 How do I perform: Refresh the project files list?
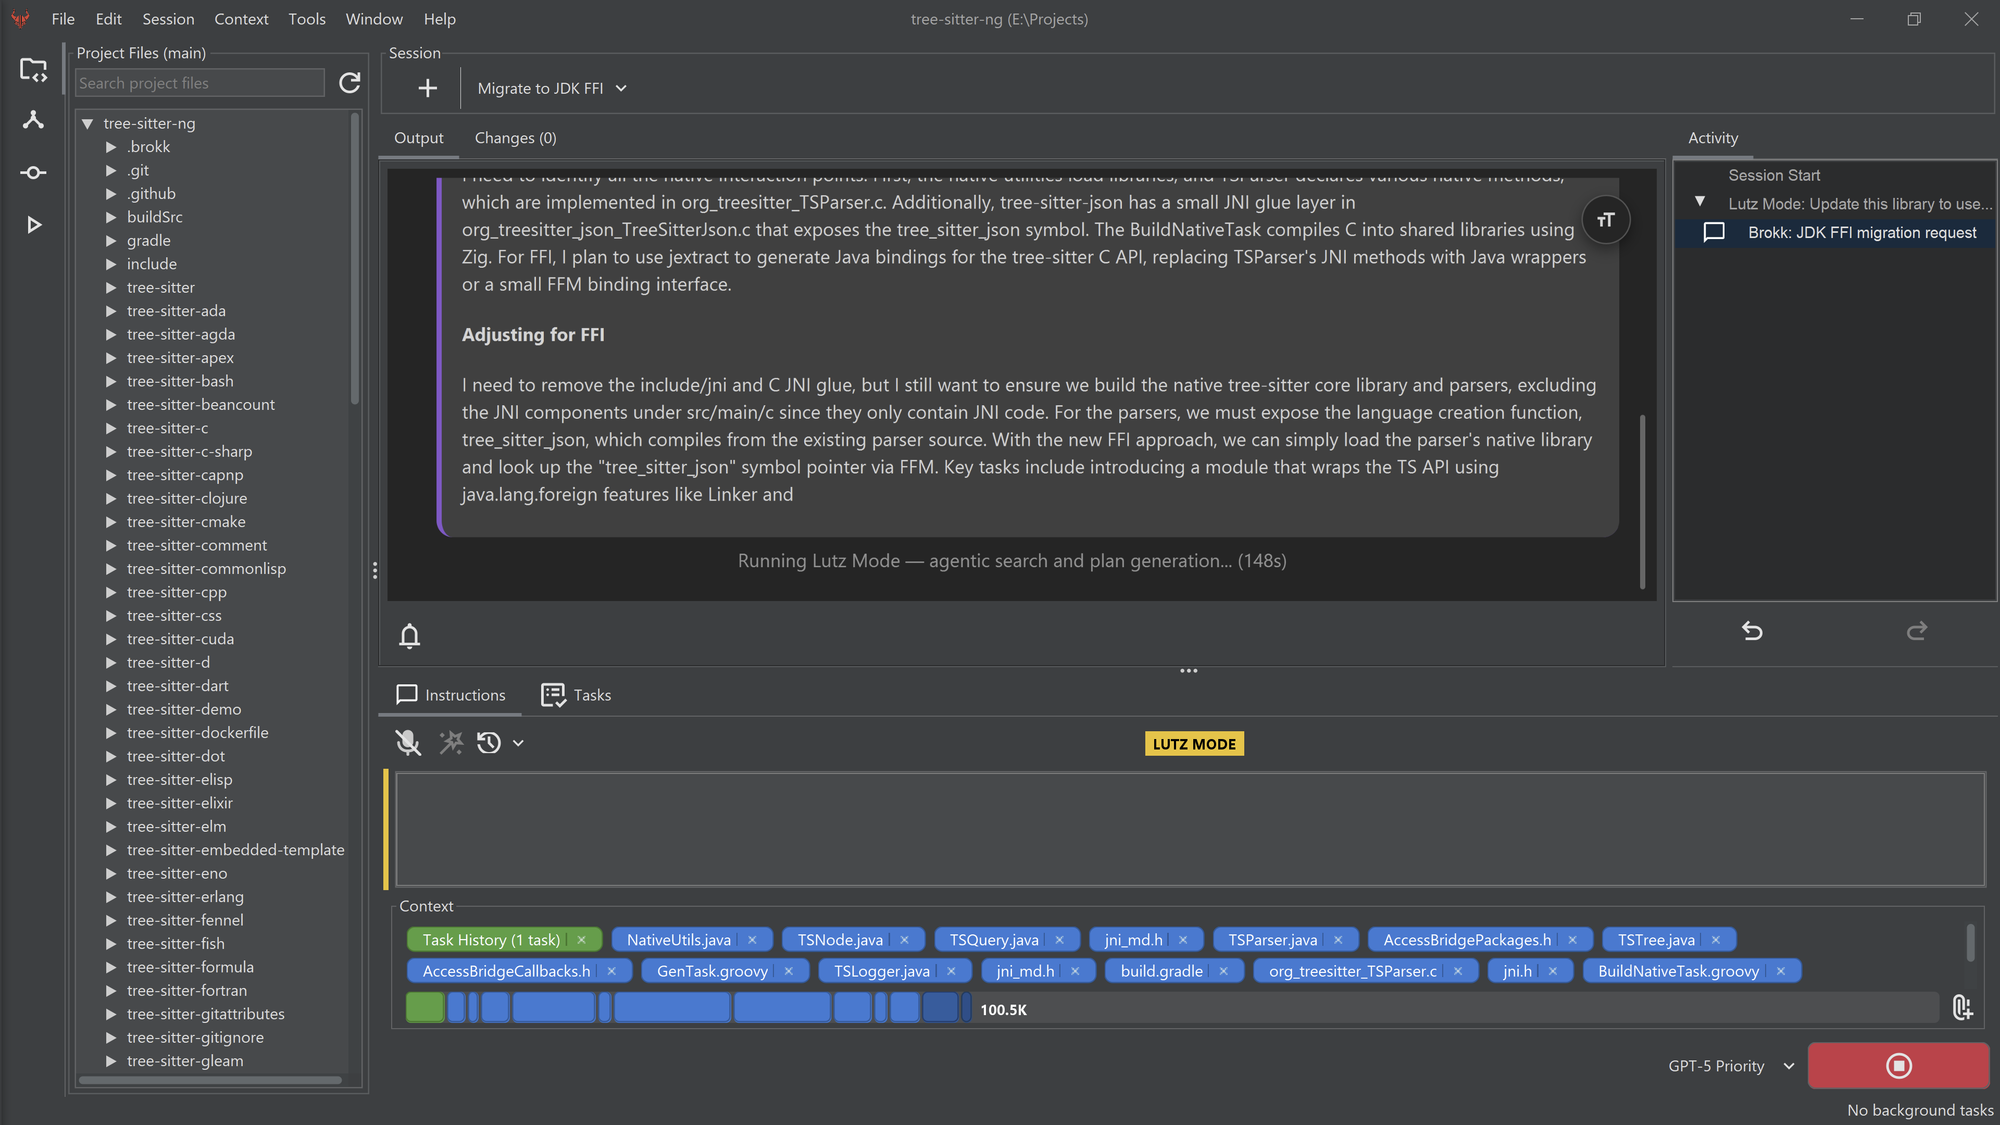[x=349, y=83]
